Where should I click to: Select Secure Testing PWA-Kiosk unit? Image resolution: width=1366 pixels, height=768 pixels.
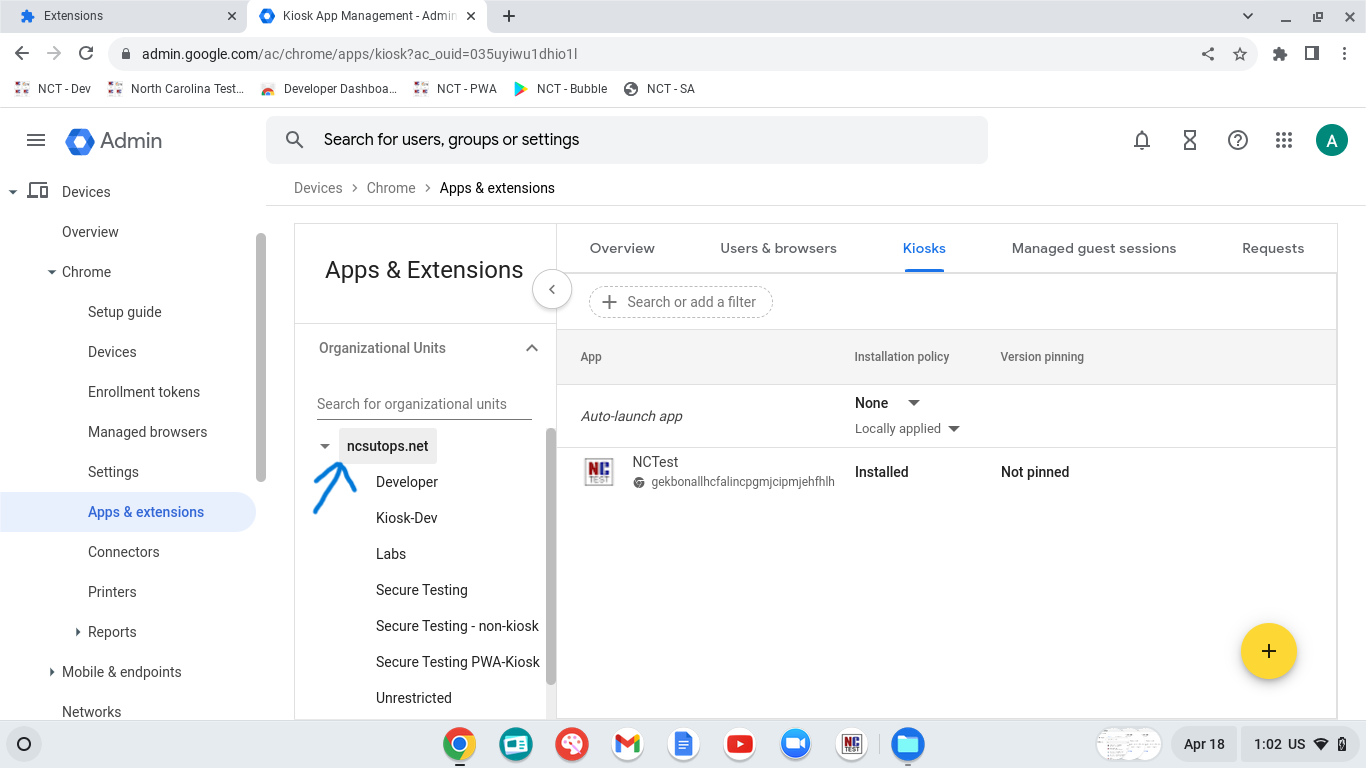pos(458,662)
